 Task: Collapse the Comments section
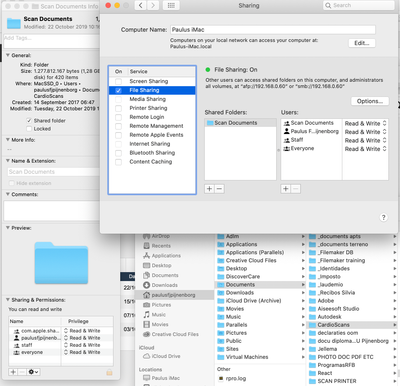[x=8, y=194]
